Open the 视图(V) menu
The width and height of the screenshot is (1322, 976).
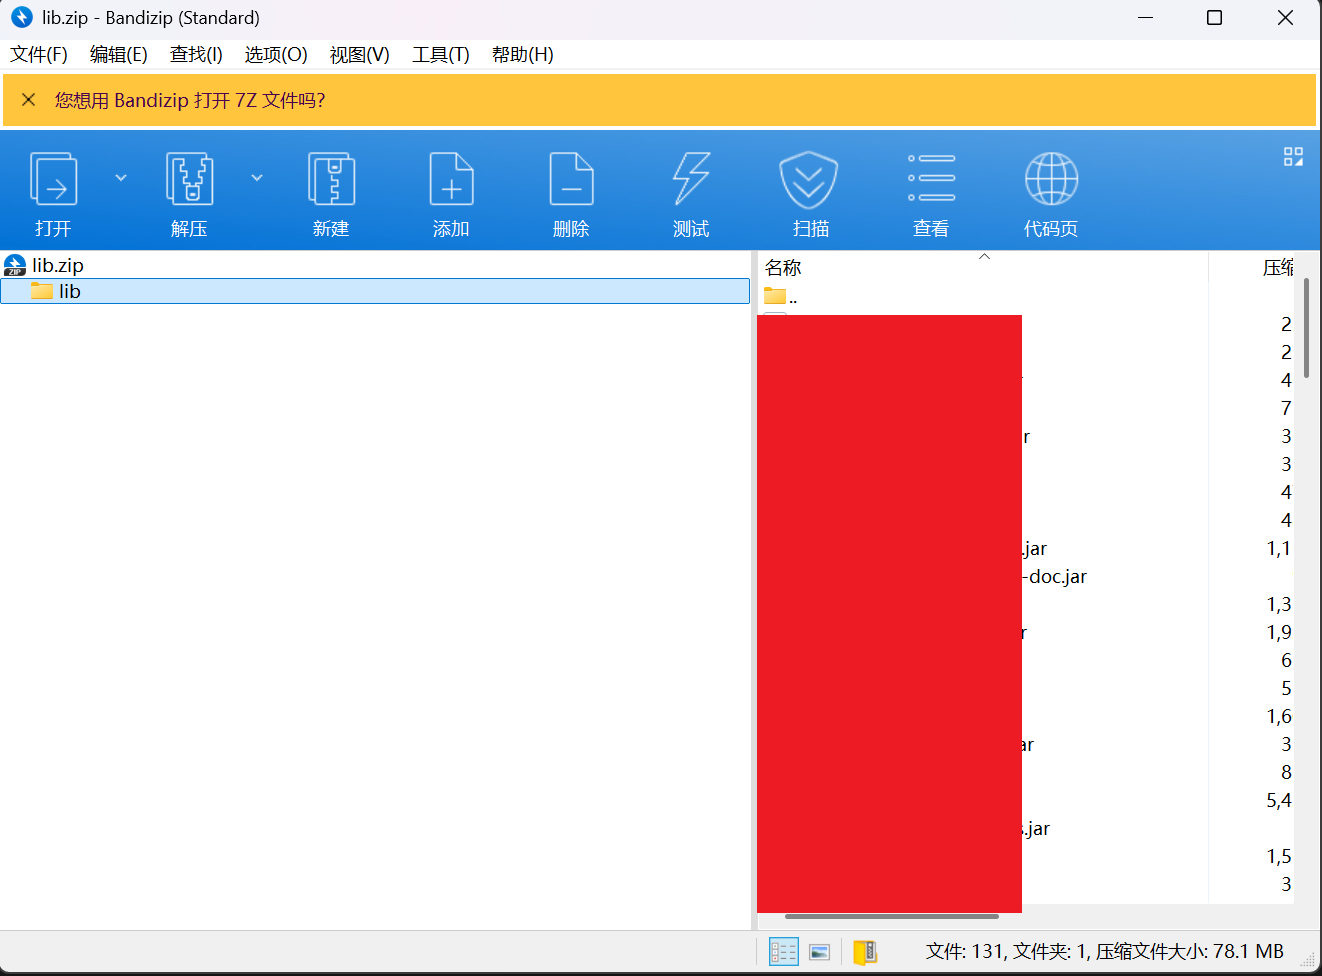[360, 54]
